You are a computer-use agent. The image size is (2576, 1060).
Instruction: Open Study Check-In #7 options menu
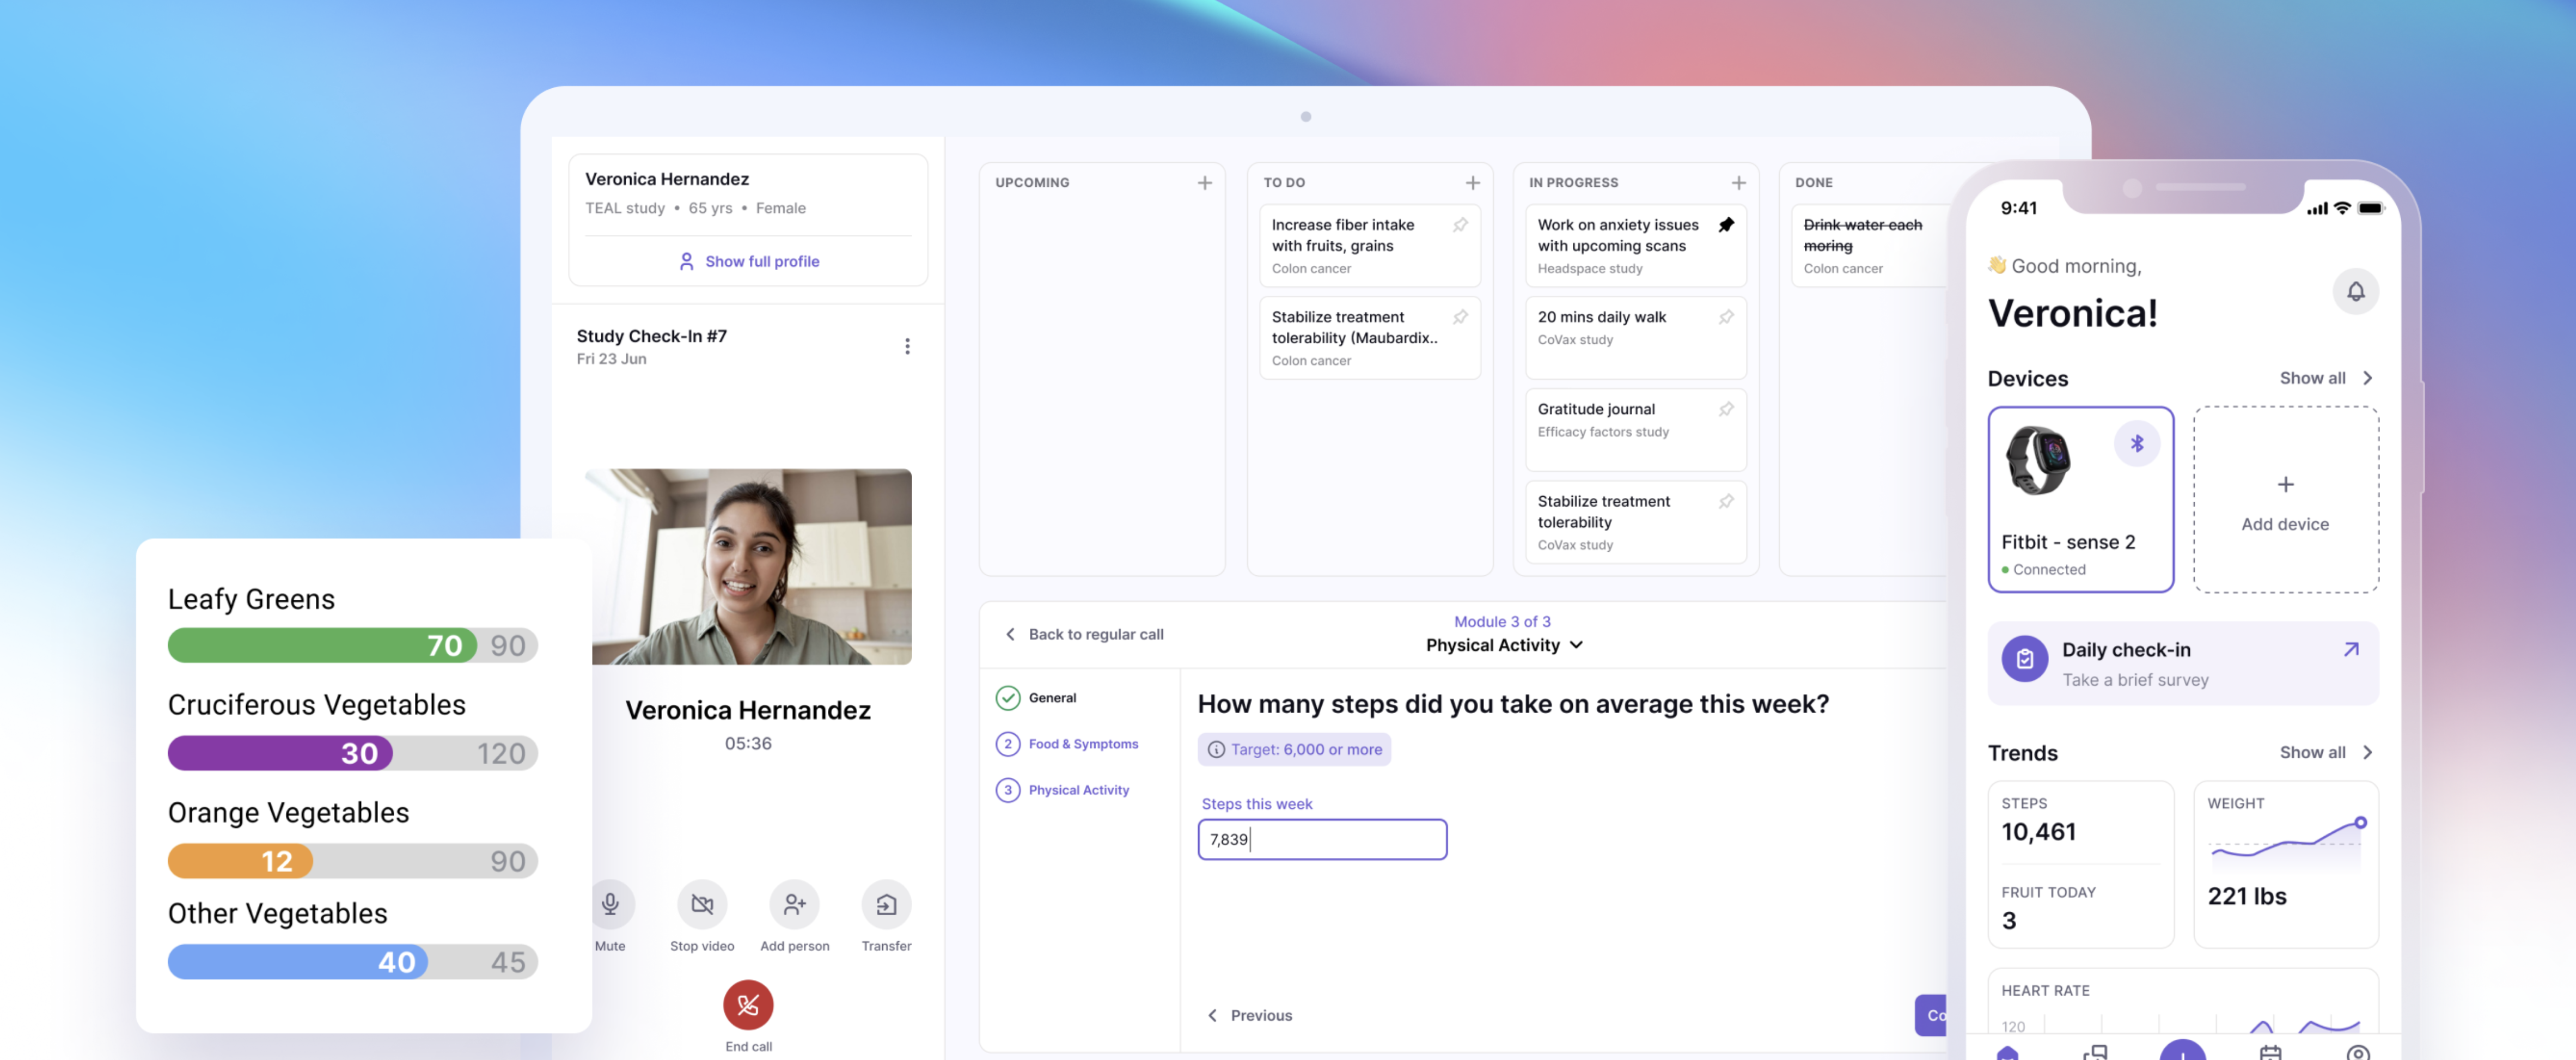[907, 346]
